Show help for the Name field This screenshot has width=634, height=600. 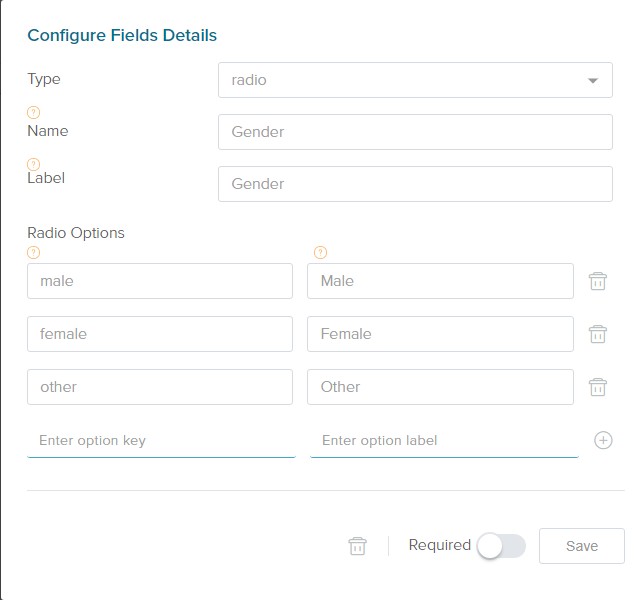(x=33, y=112)
